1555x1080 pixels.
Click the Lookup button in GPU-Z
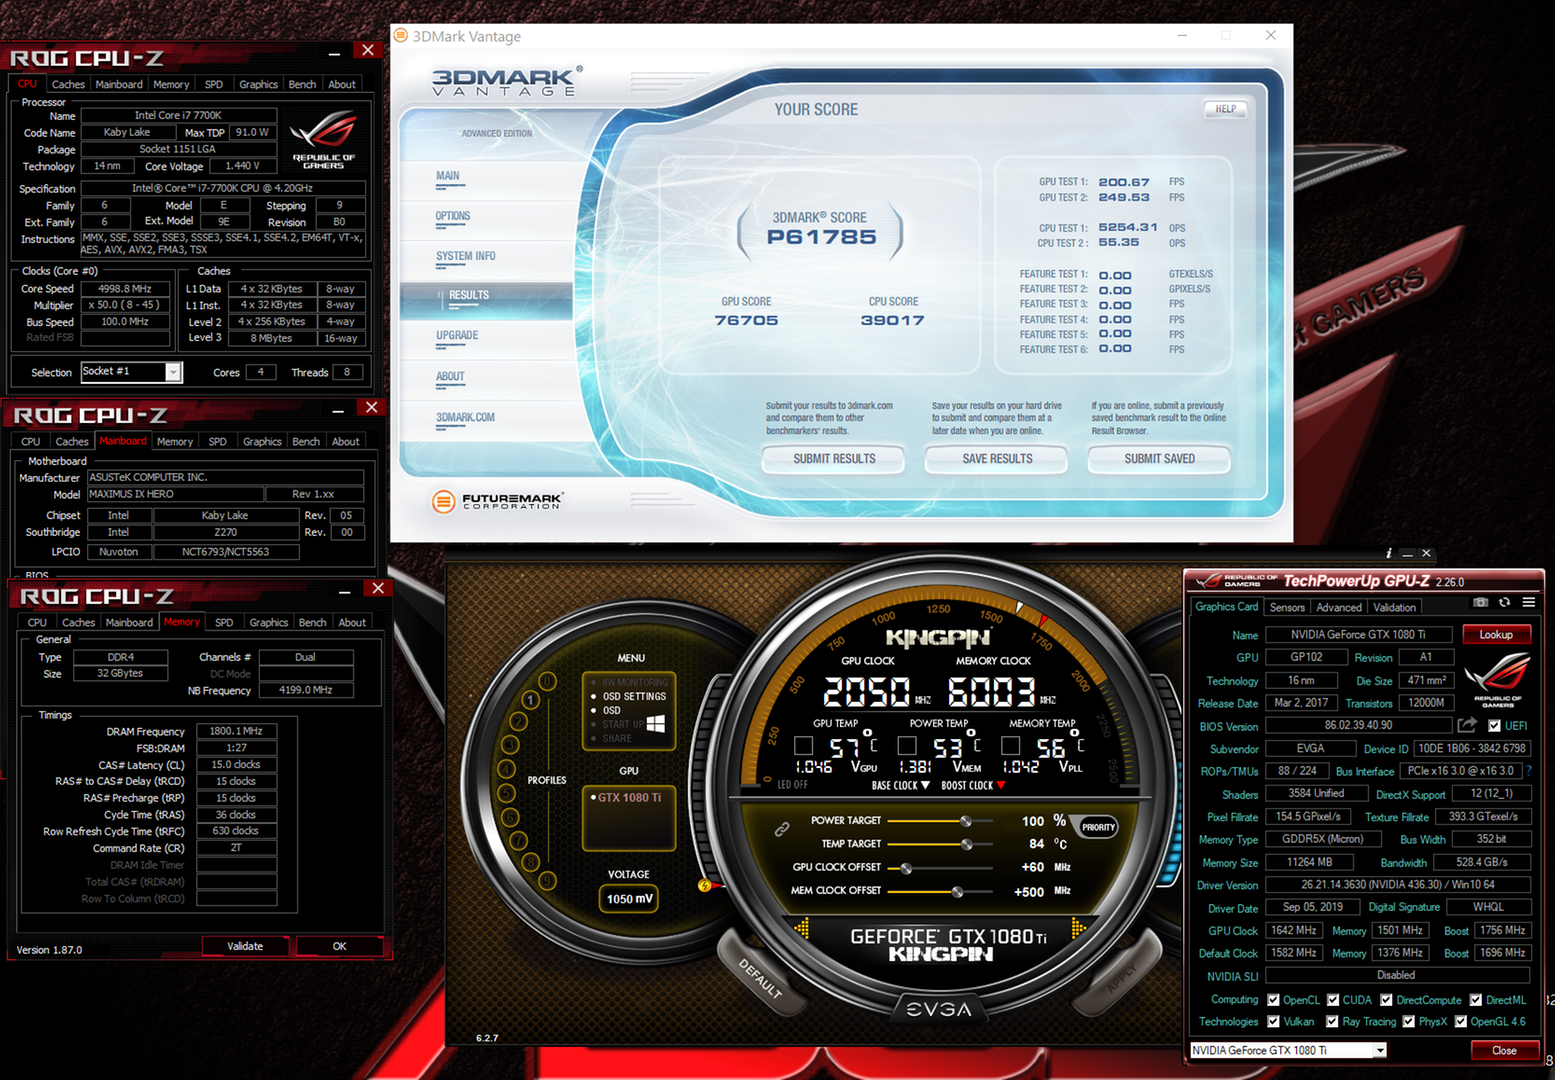[1496, 634]
